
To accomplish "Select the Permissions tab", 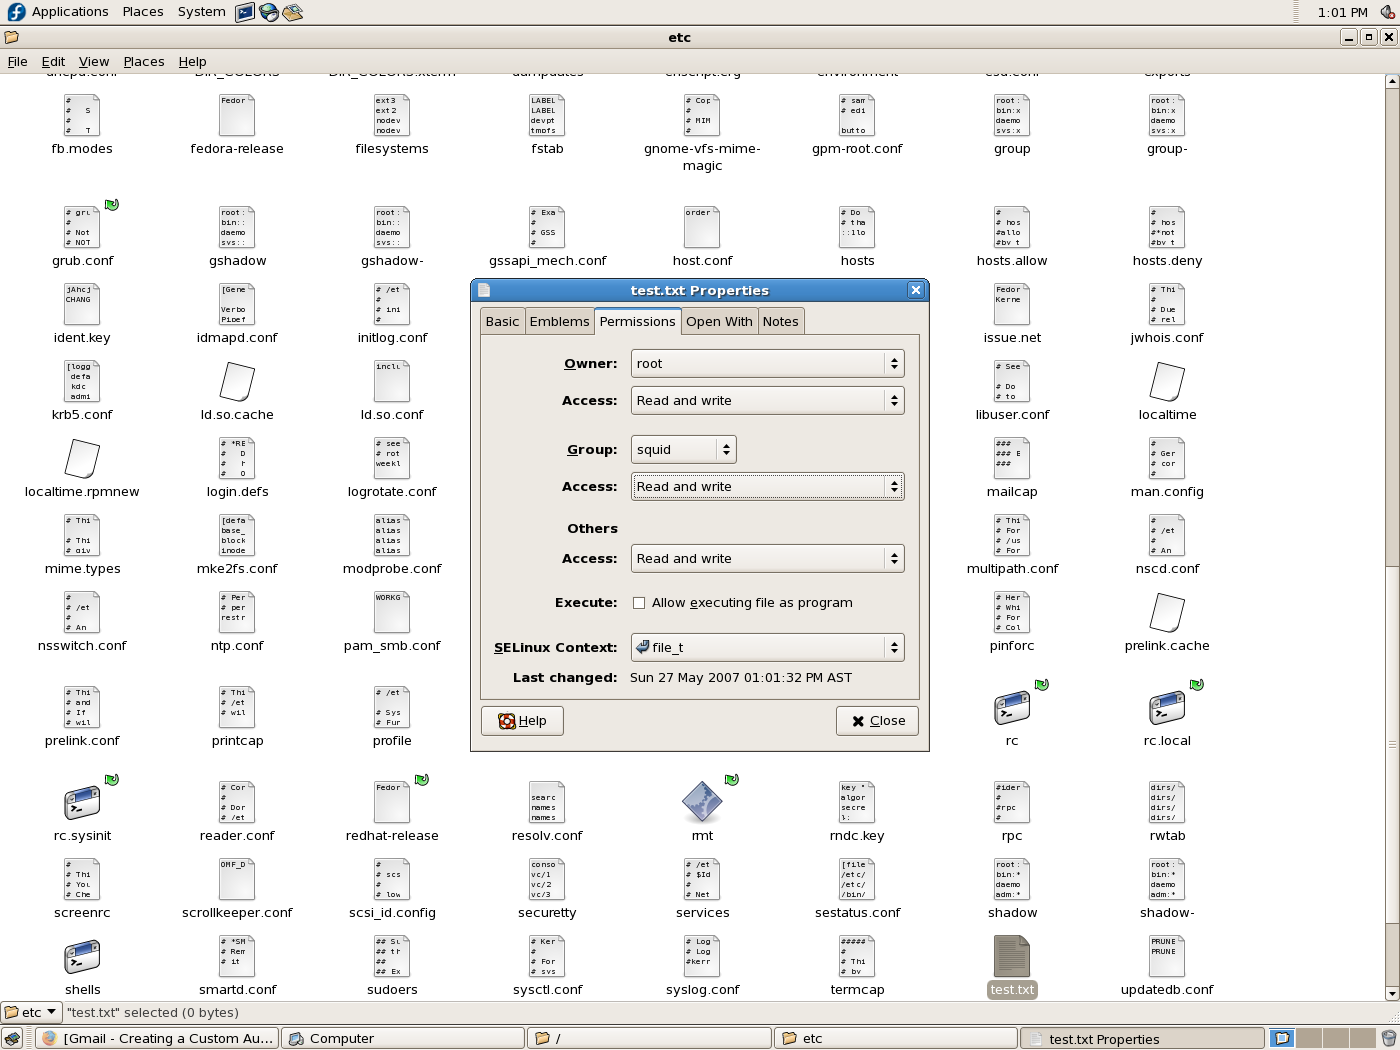I will coord(638,321).
